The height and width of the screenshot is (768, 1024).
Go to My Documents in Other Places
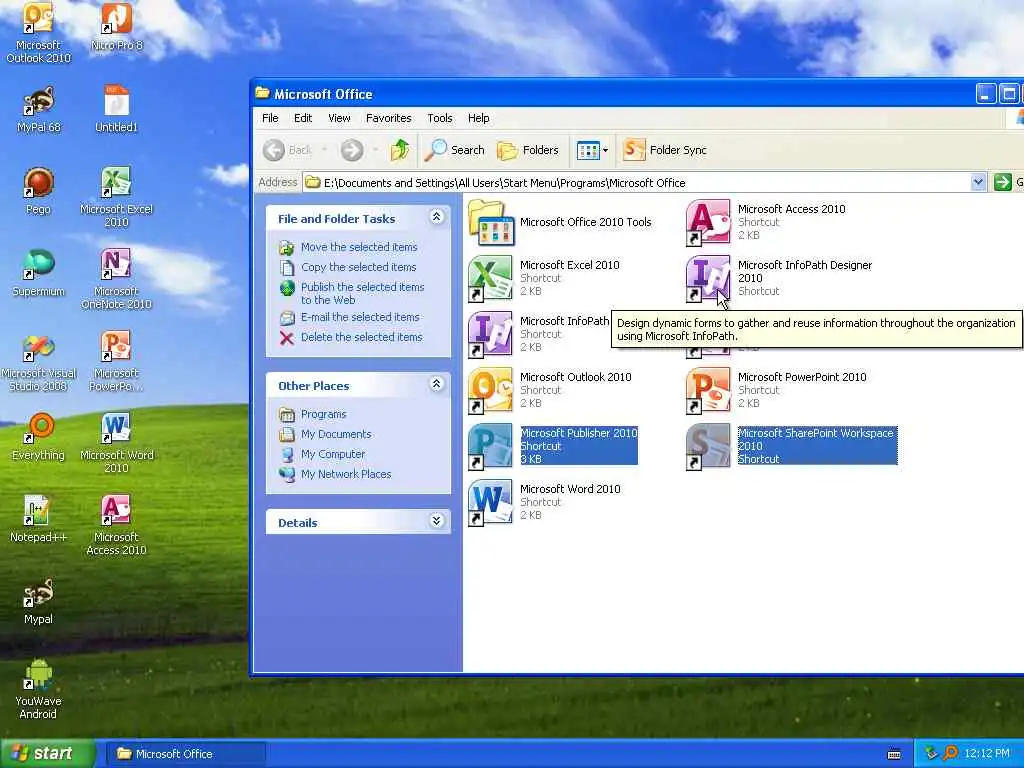coord(336,434)
